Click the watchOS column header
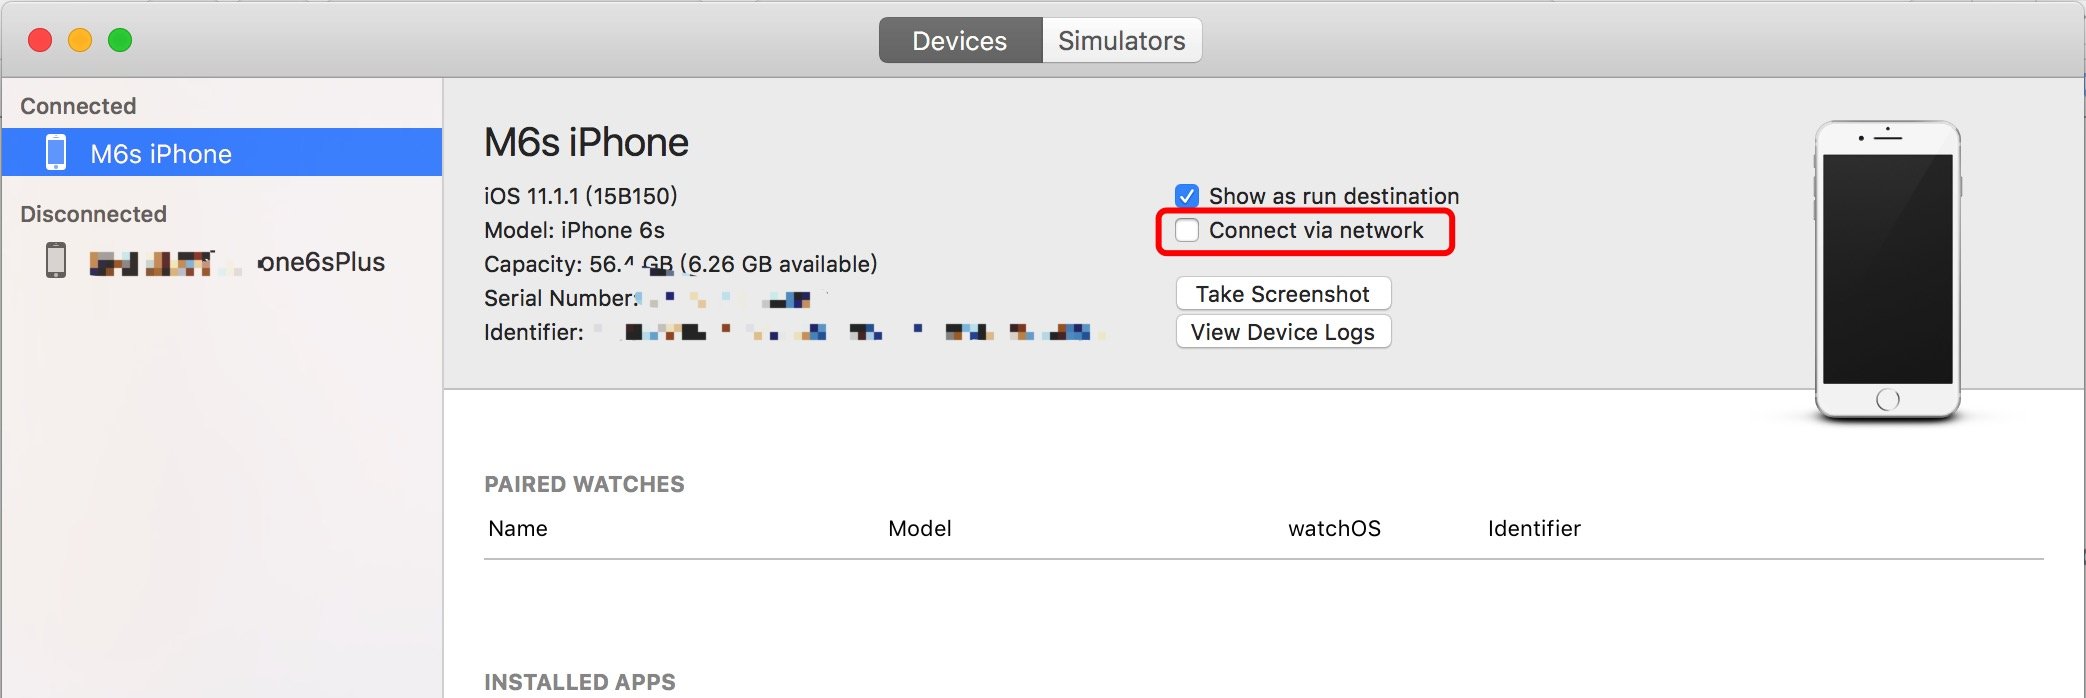The width and height of the screenshot is (2086, 698). 1334,529
